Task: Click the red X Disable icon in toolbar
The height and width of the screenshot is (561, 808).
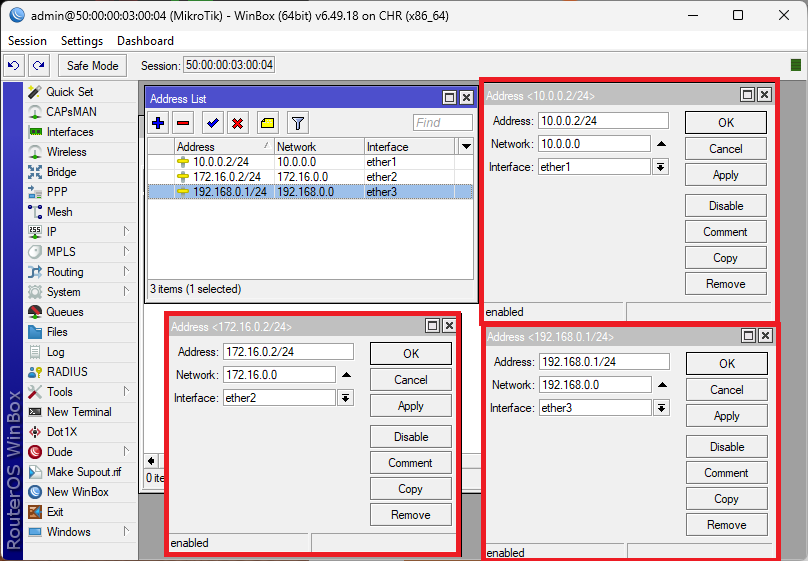Action: coord(237,123)
